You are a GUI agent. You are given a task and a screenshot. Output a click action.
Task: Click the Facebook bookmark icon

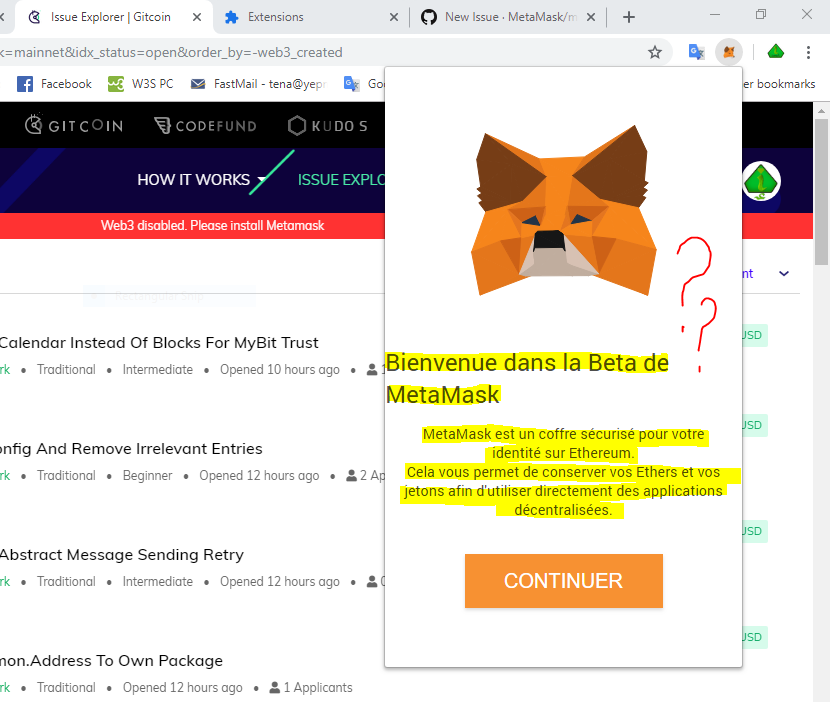tap(25, 84)
